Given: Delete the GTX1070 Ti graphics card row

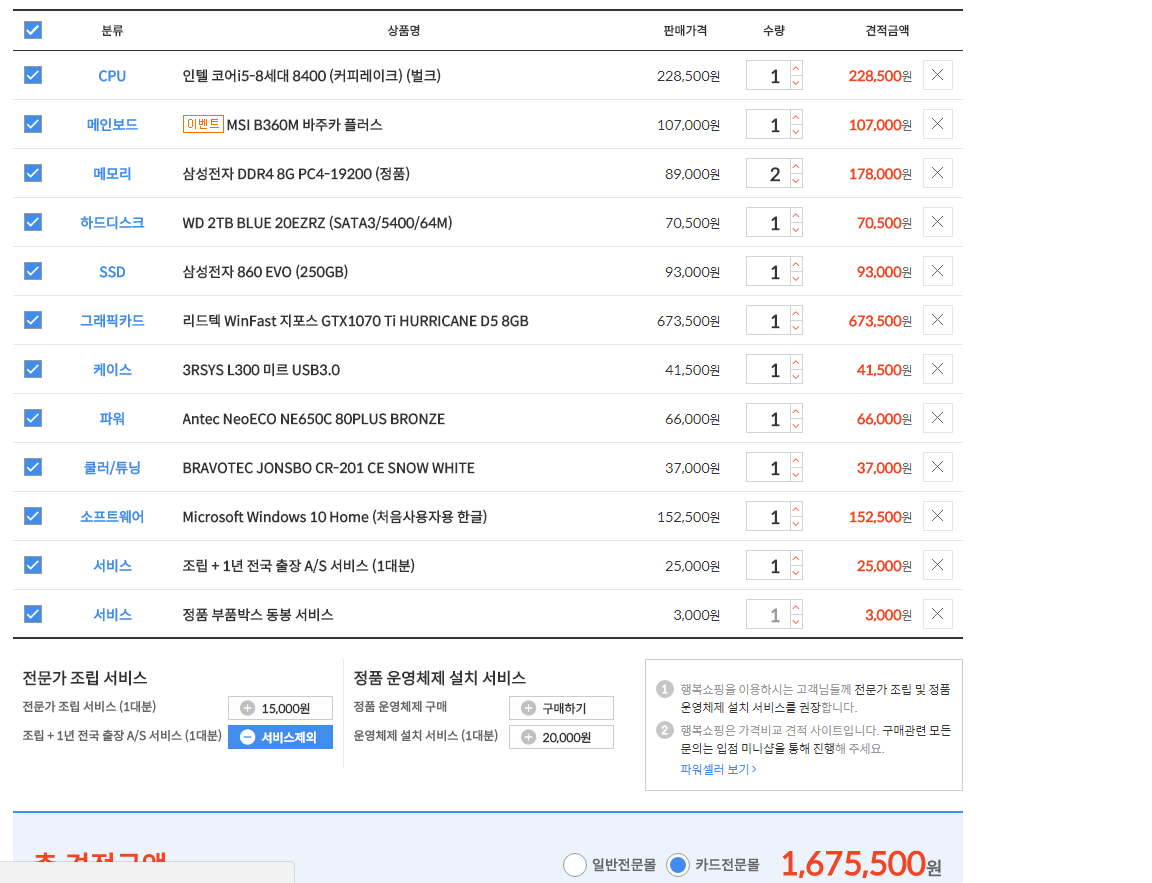Looking at the screenshot, I should (937, 320).
